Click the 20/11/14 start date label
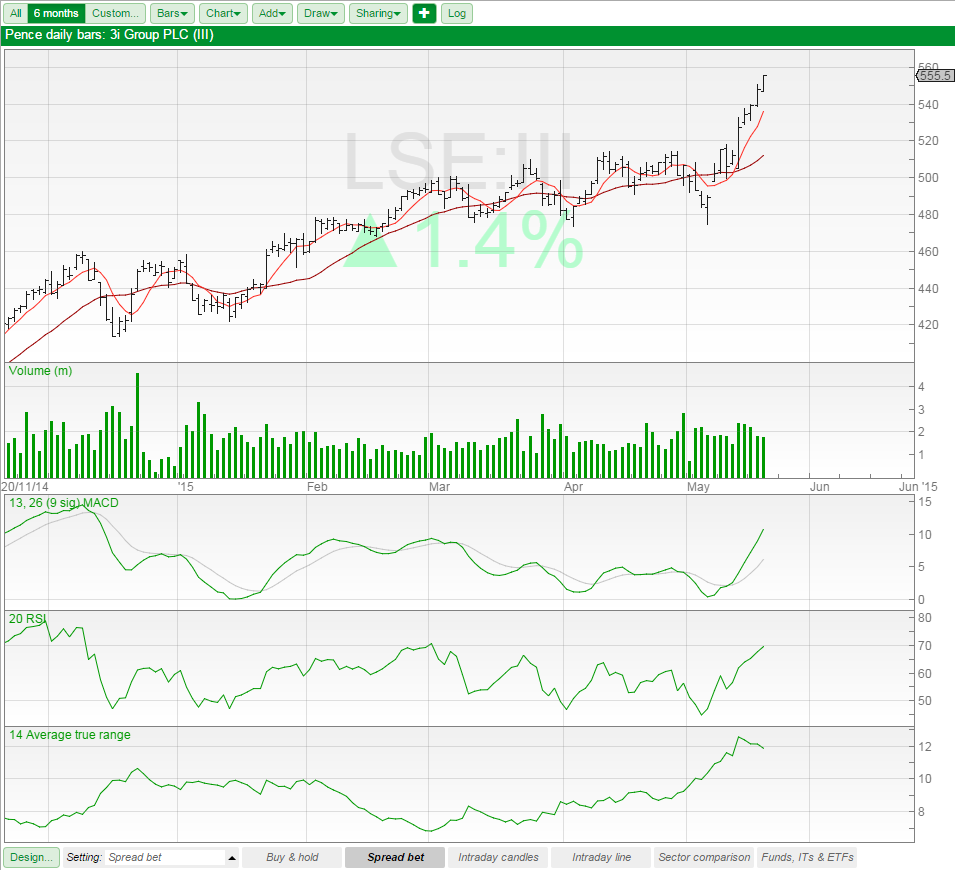Viewport: 955px width, 870px height. pos(25,487)
